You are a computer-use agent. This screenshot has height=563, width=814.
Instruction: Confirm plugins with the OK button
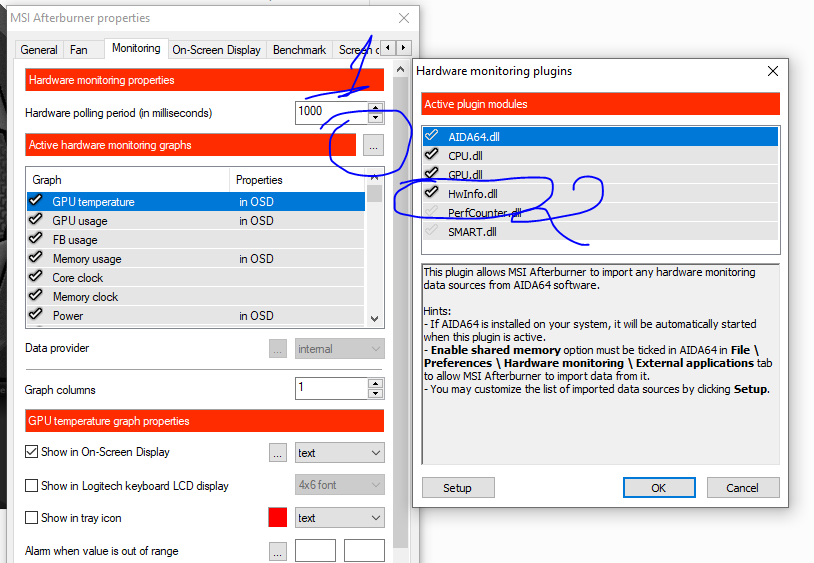tap(659, 488)
